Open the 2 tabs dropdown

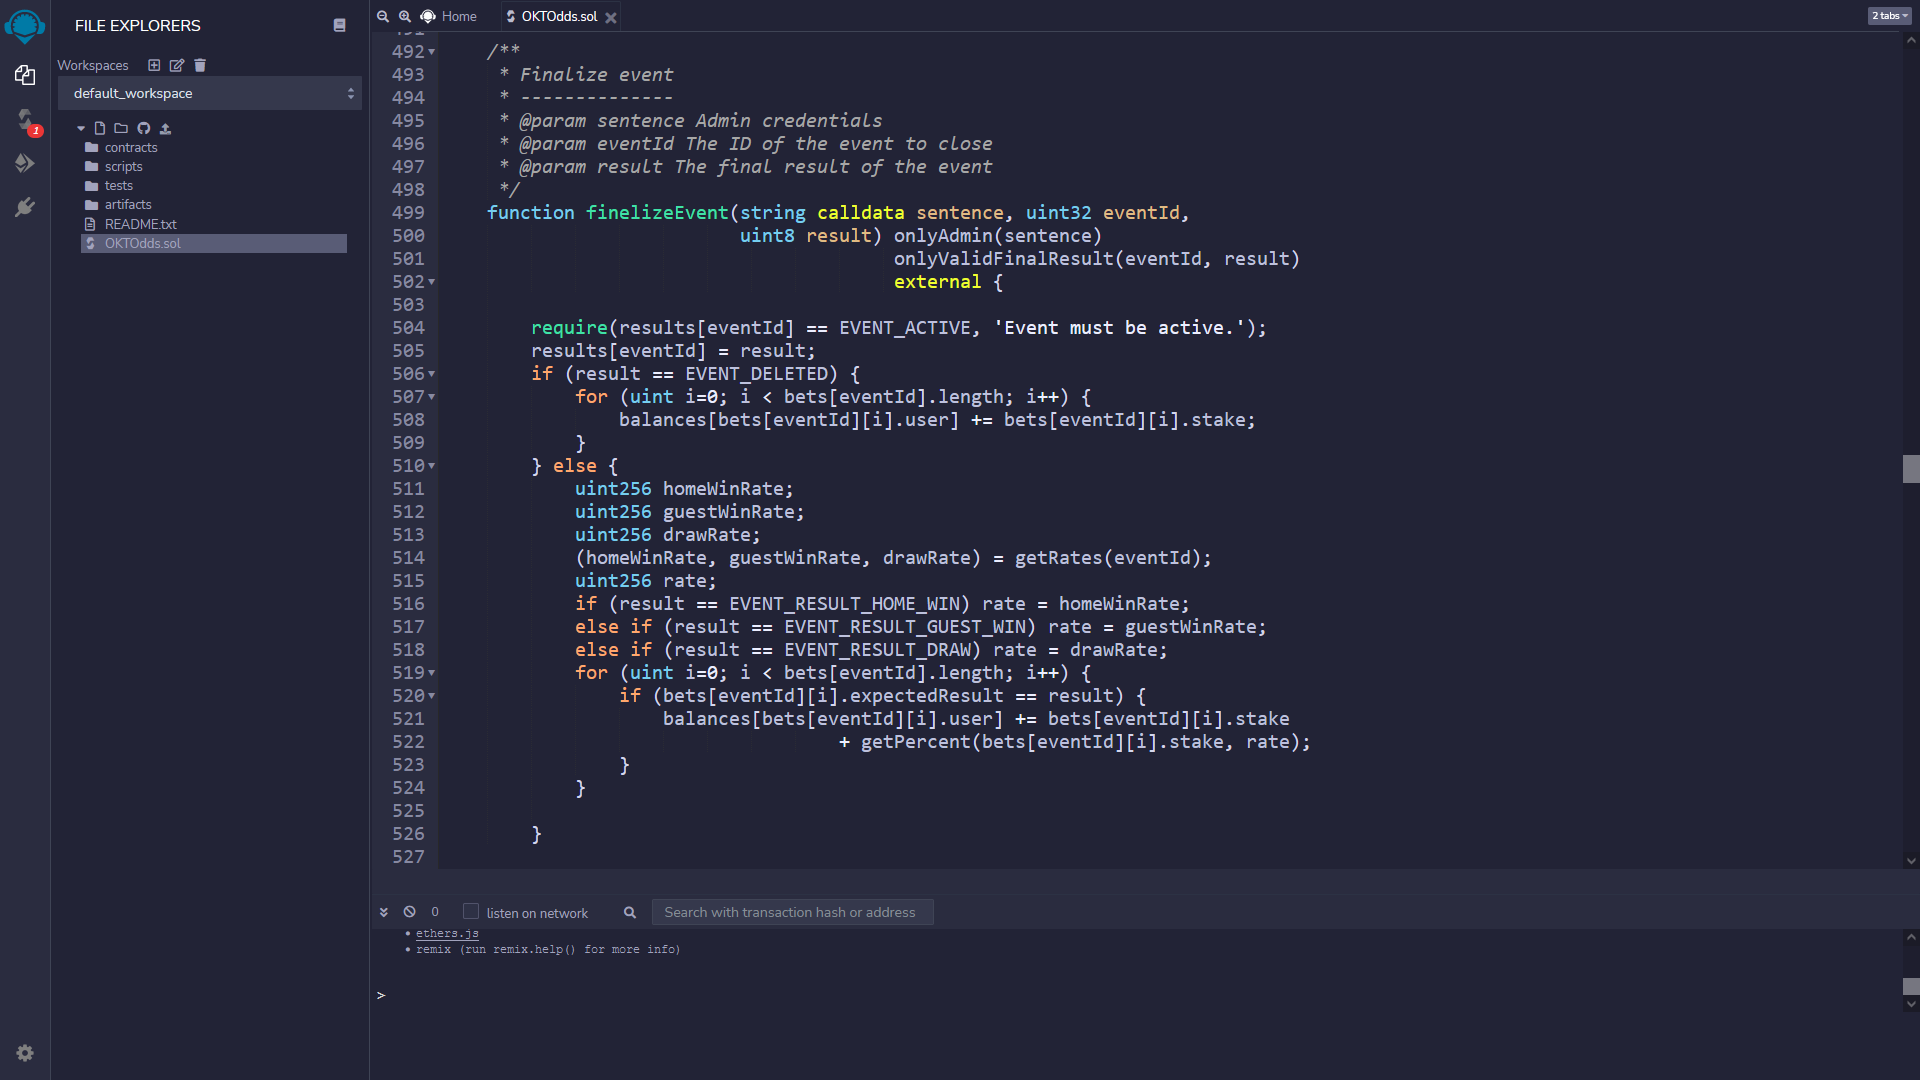pyautogui.click(x=1889, y=16)
